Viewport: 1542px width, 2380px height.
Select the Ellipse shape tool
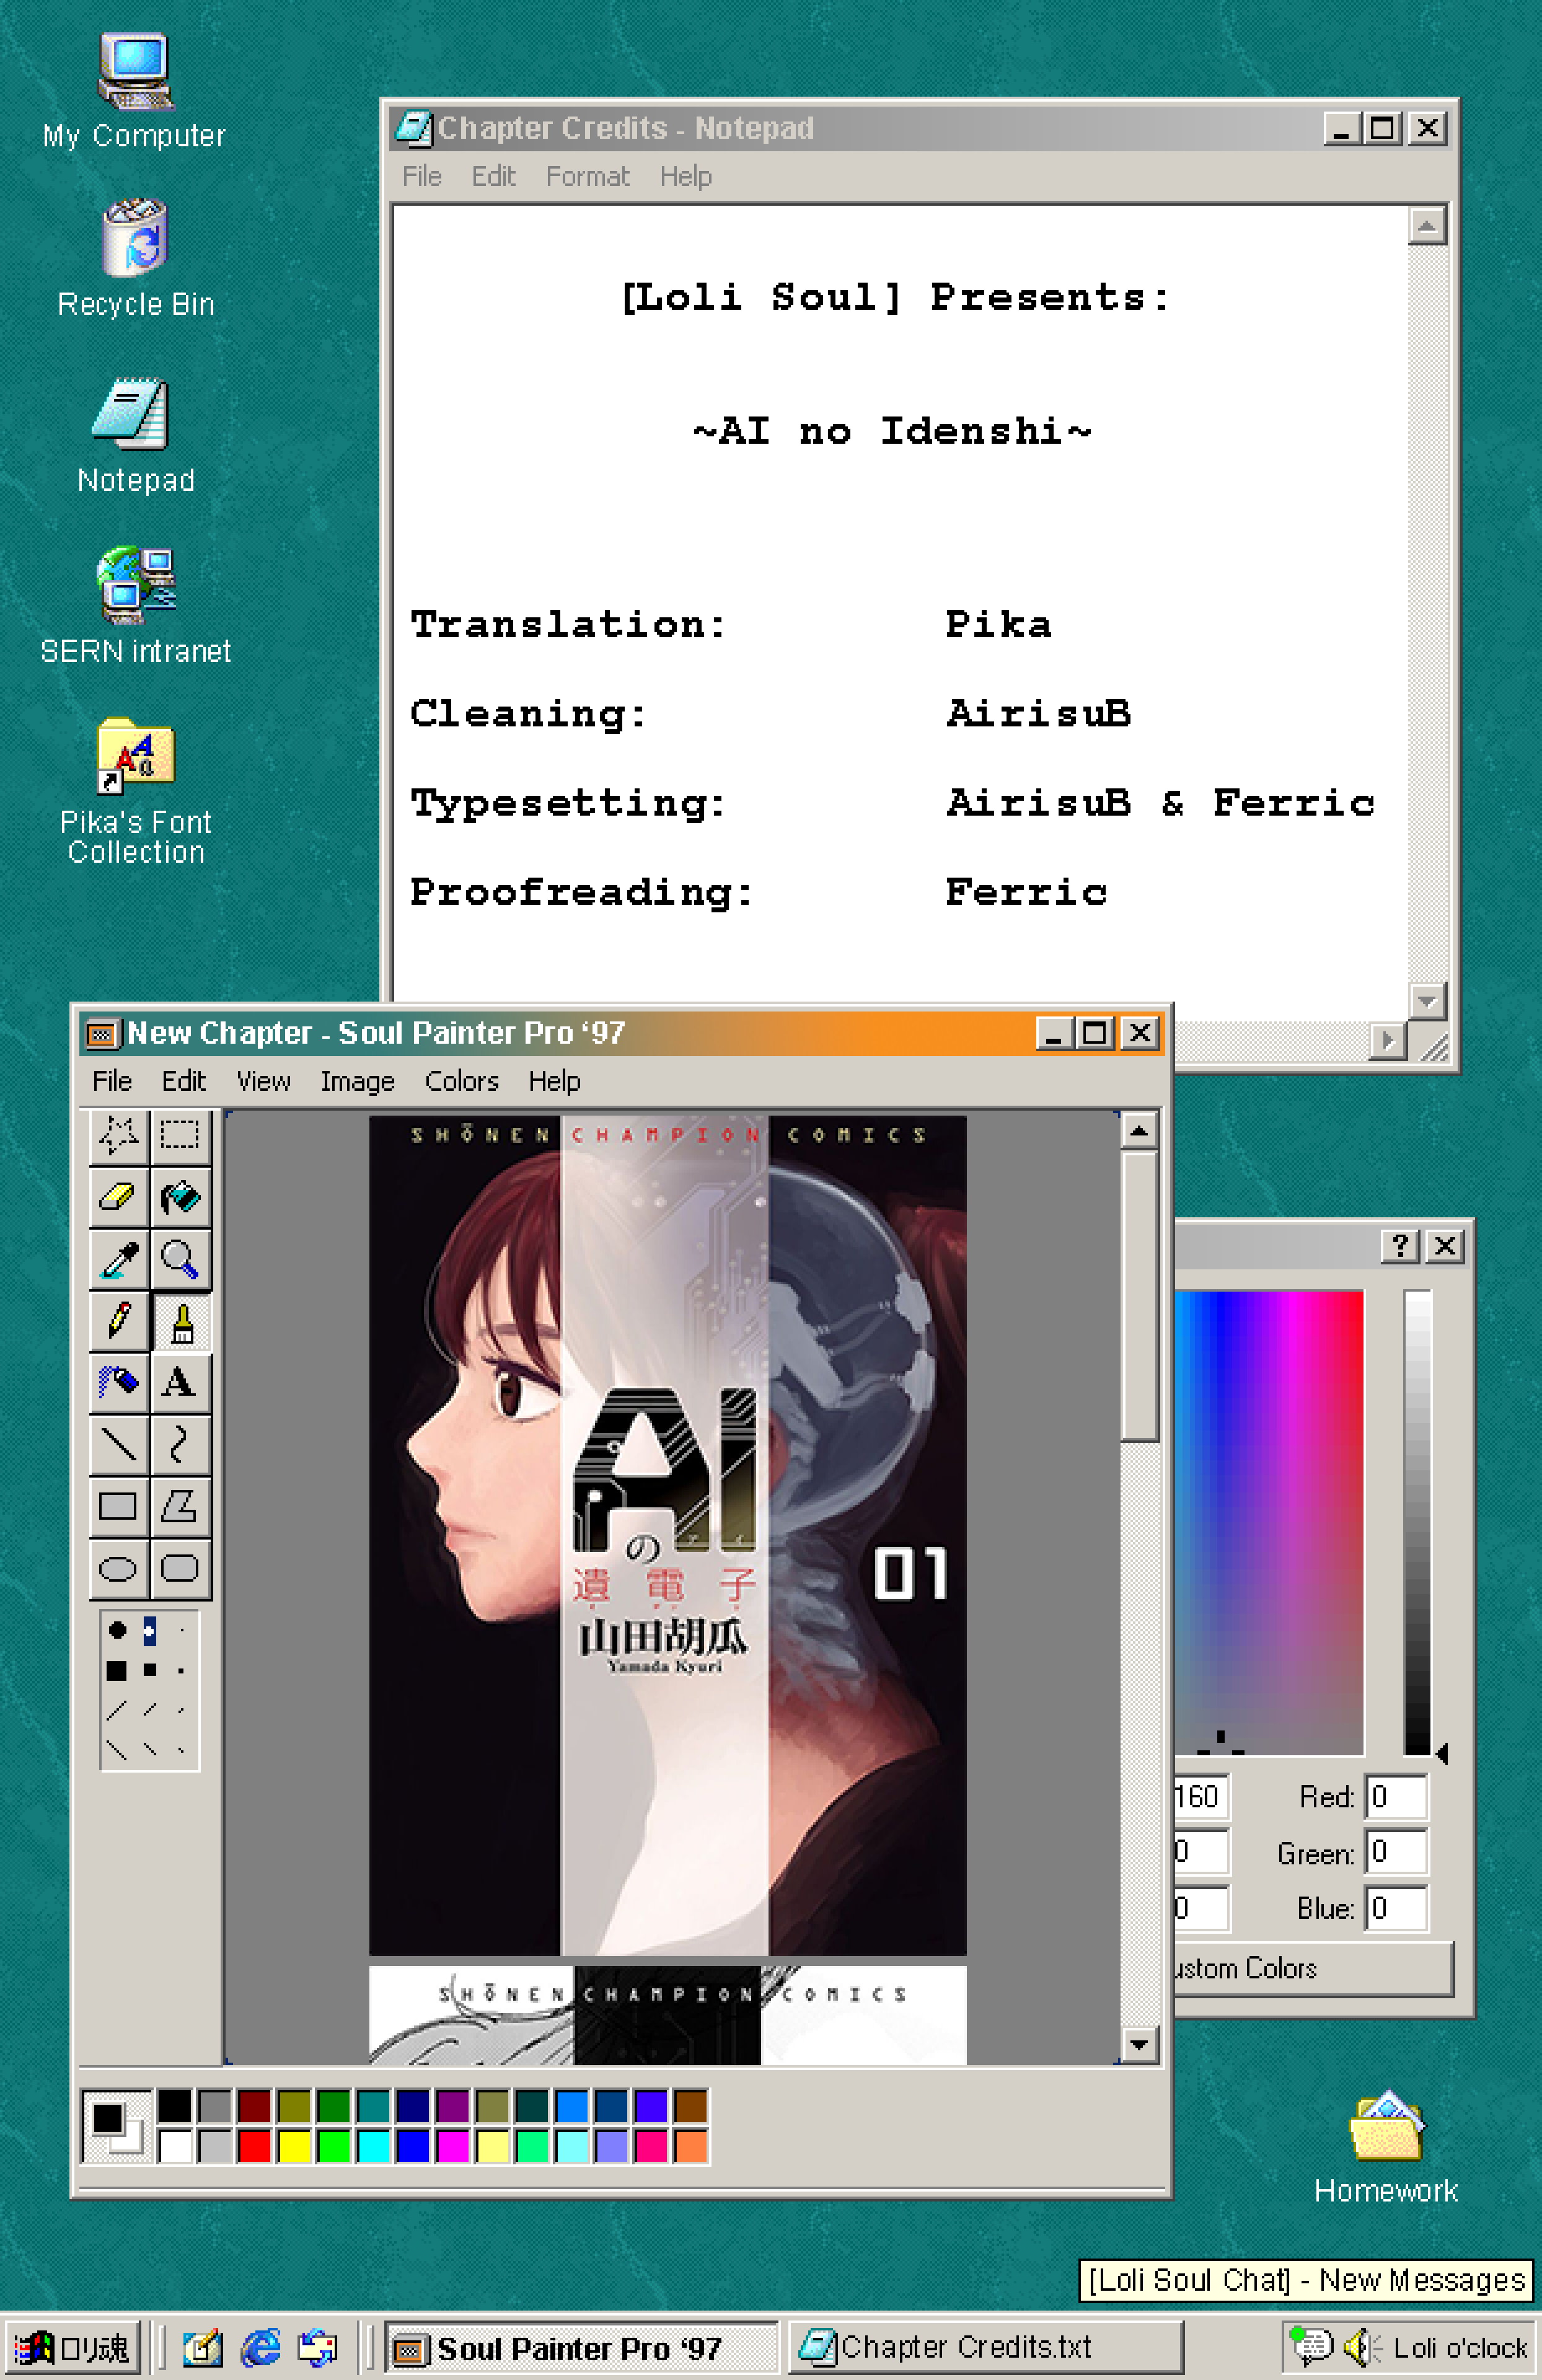(119, 1569)
